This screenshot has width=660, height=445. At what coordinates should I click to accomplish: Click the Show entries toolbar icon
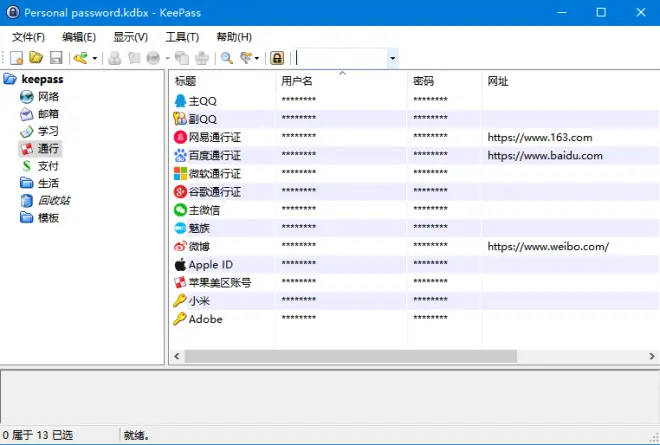pos(245,58)
